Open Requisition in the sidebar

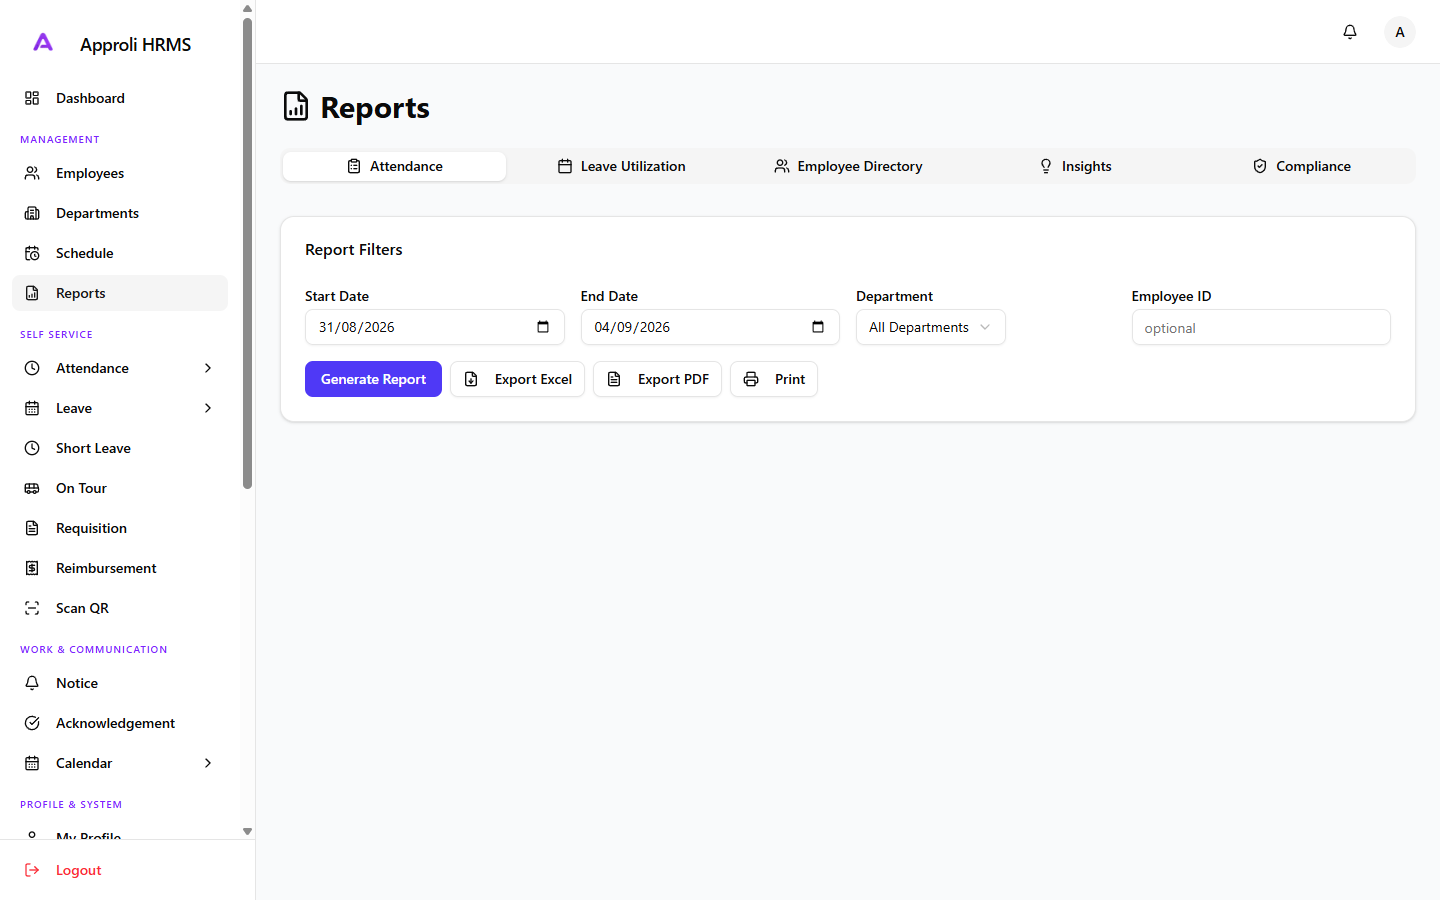pyautogui.click(x=120, y=528)
